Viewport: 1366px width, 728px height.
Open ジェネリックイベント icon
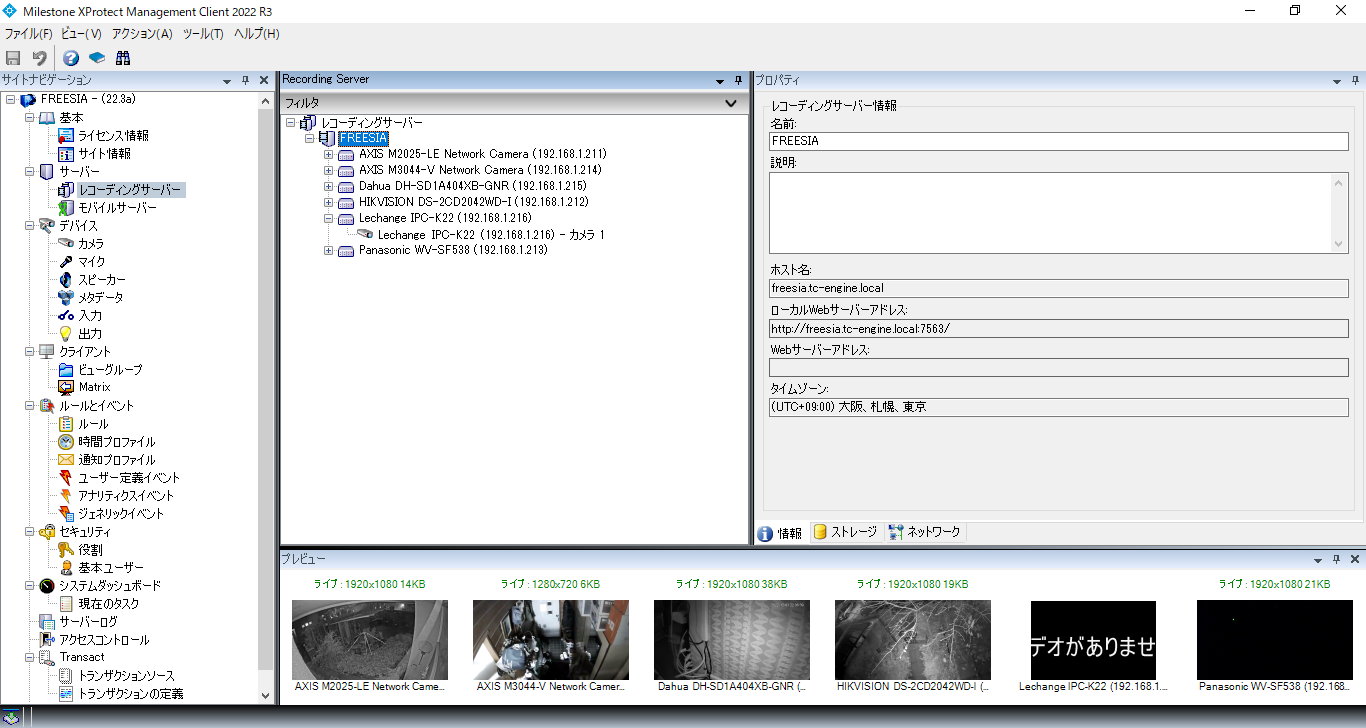[66, 514]
